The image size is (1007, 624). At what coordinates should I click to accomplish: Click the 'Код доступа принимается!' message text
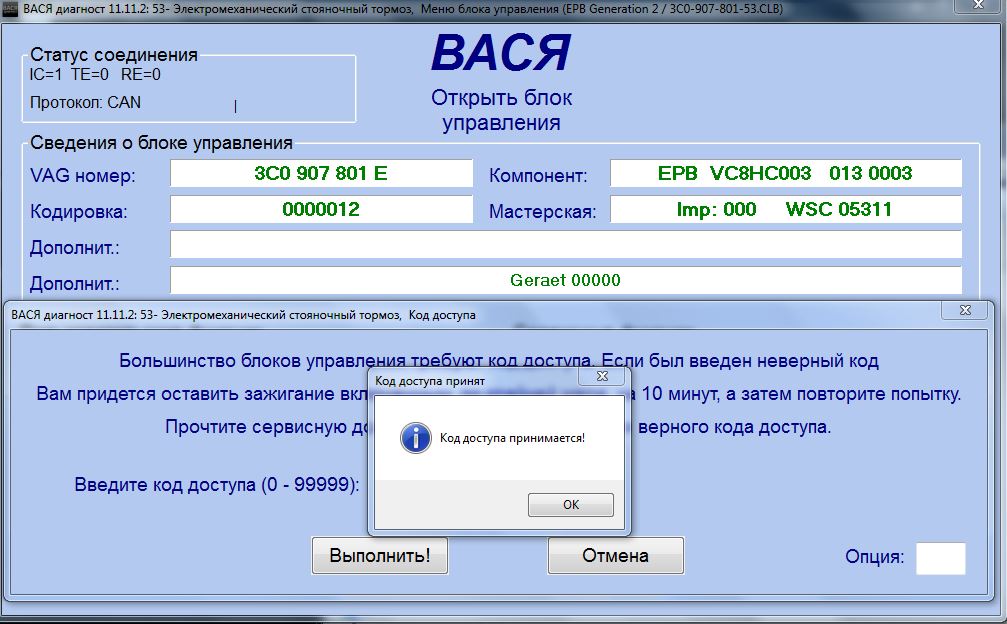(512, 439)
